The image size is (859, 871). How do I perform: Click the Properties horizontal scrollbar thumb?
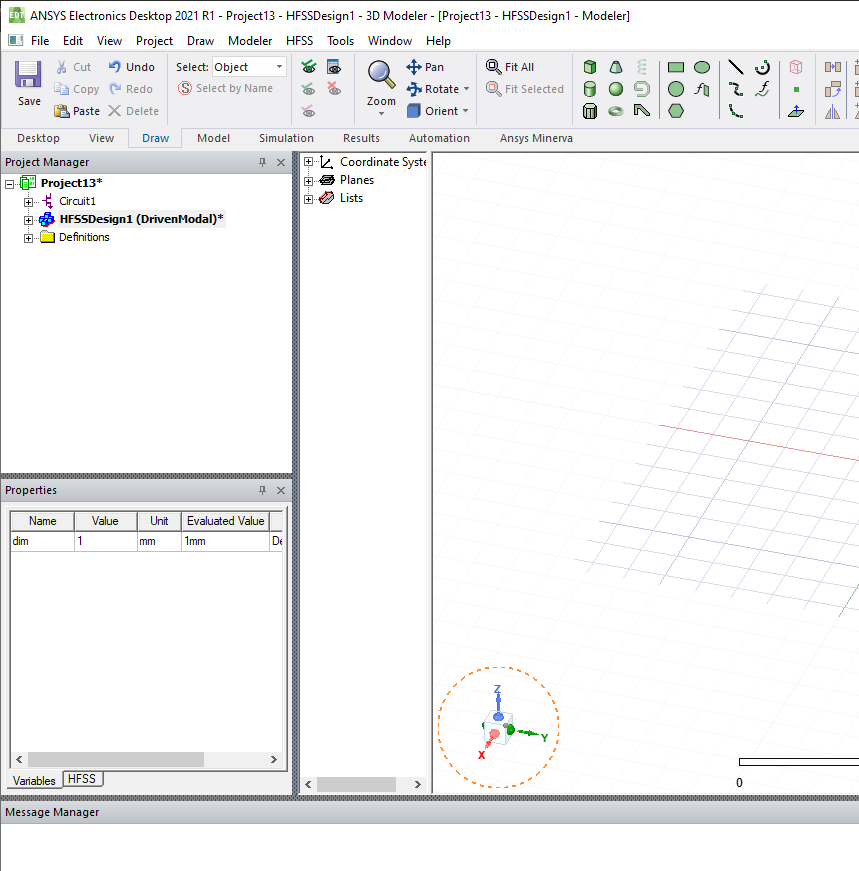[116, 759]
